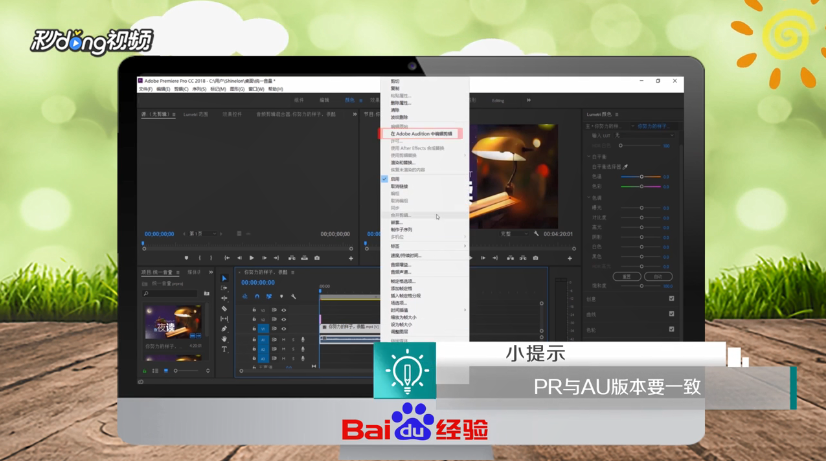
Task: Open Source monitor button editor plus icon
Action: (351, 258)
